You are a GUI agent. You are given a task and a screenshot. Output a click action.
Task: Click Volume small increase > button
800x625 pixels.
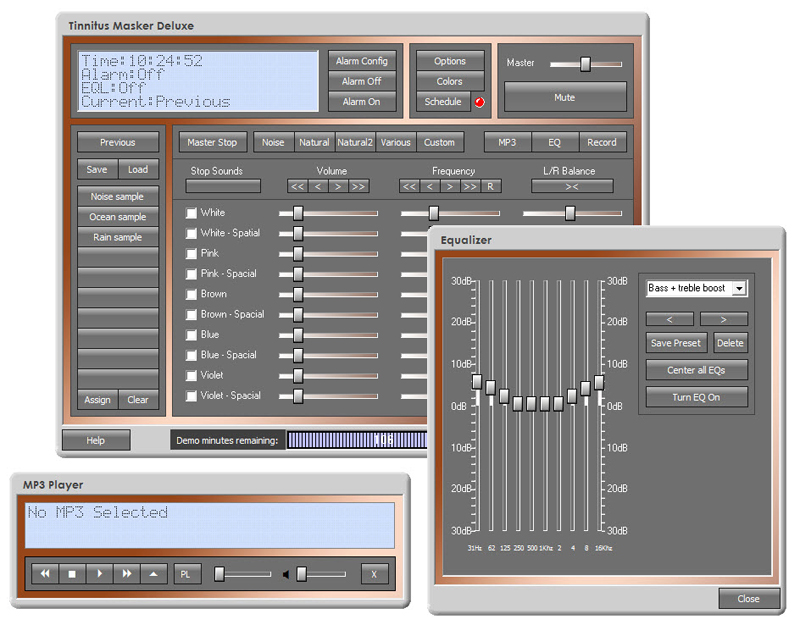click(338, 186)
